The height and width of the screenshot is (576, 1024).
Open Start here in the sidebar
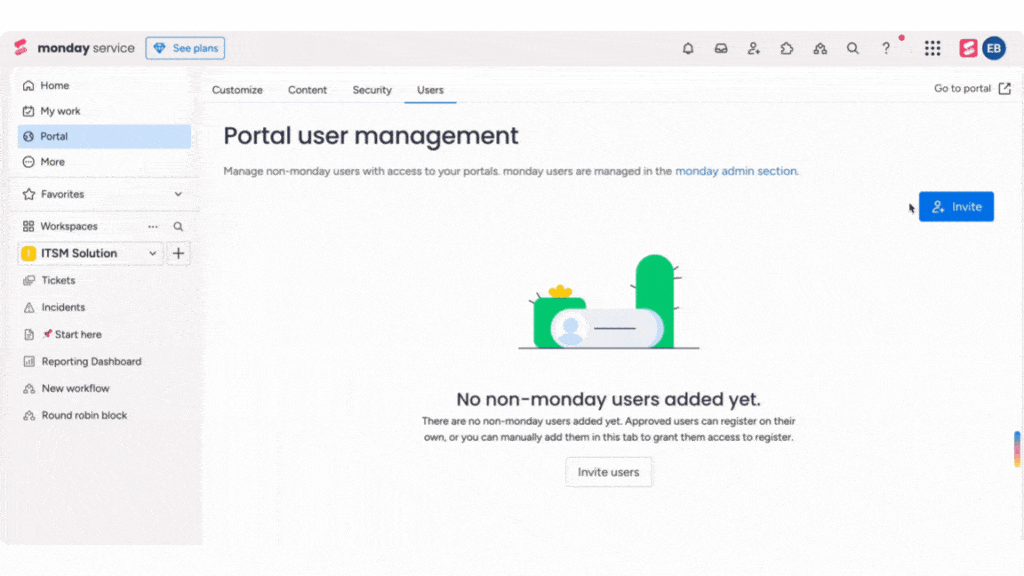tap(72, 334)
